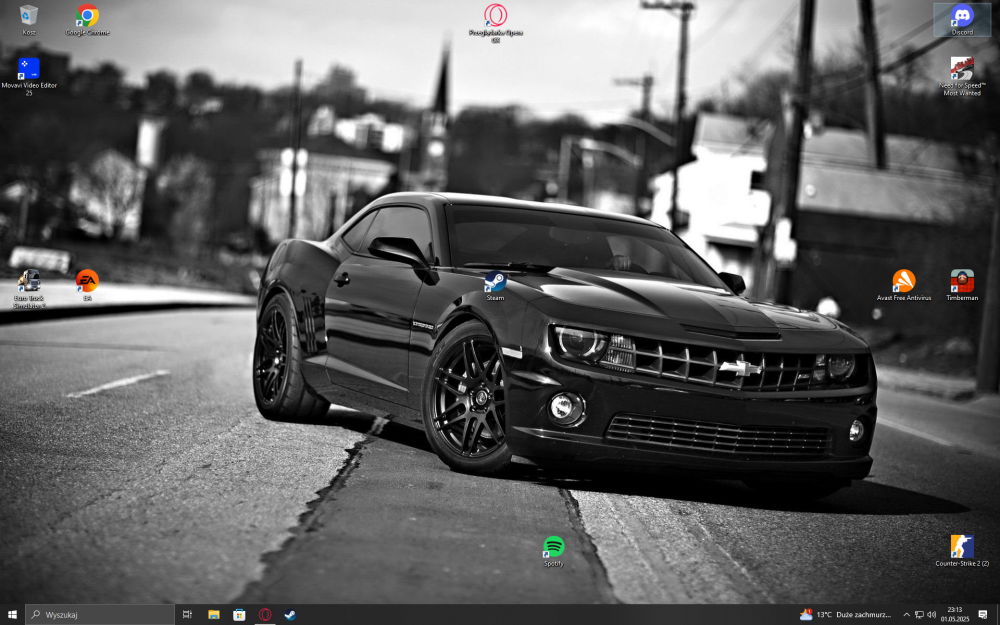Open Steam from the taskbar
Viewport: 1000px width, 625px height.
tap(290, 615)
